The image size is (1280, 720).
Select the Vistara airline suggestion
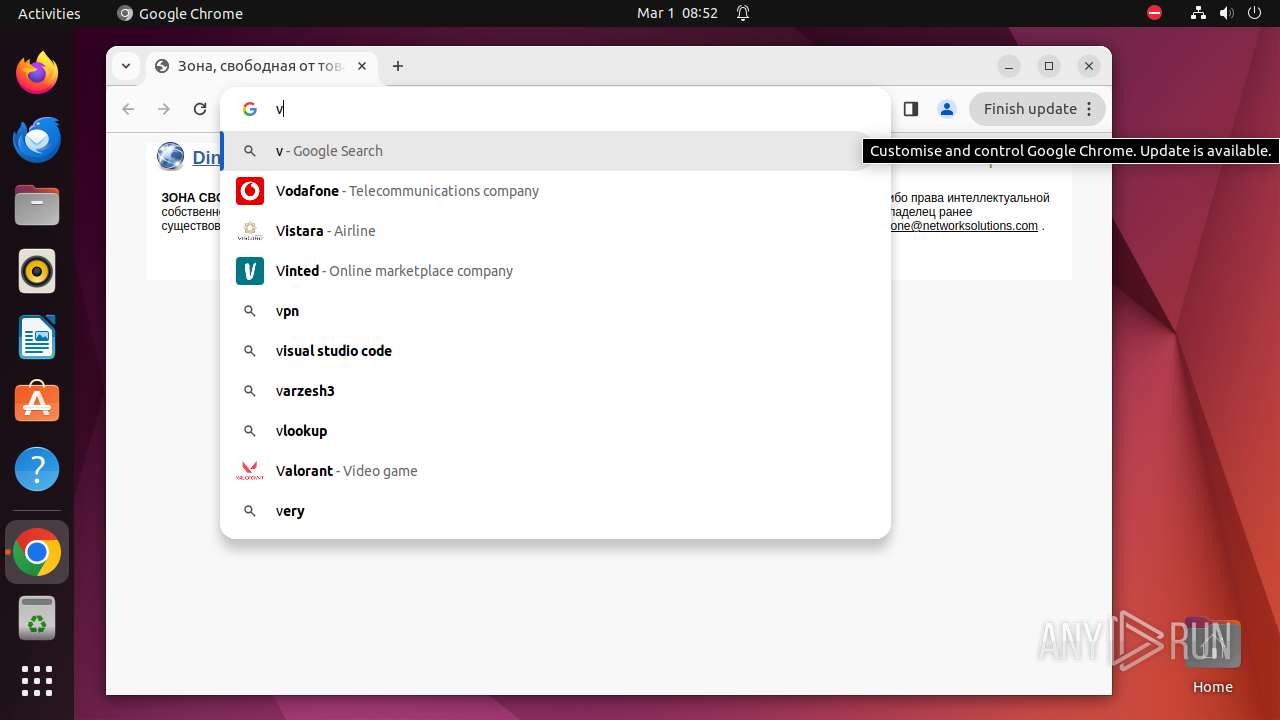(555, 231)
